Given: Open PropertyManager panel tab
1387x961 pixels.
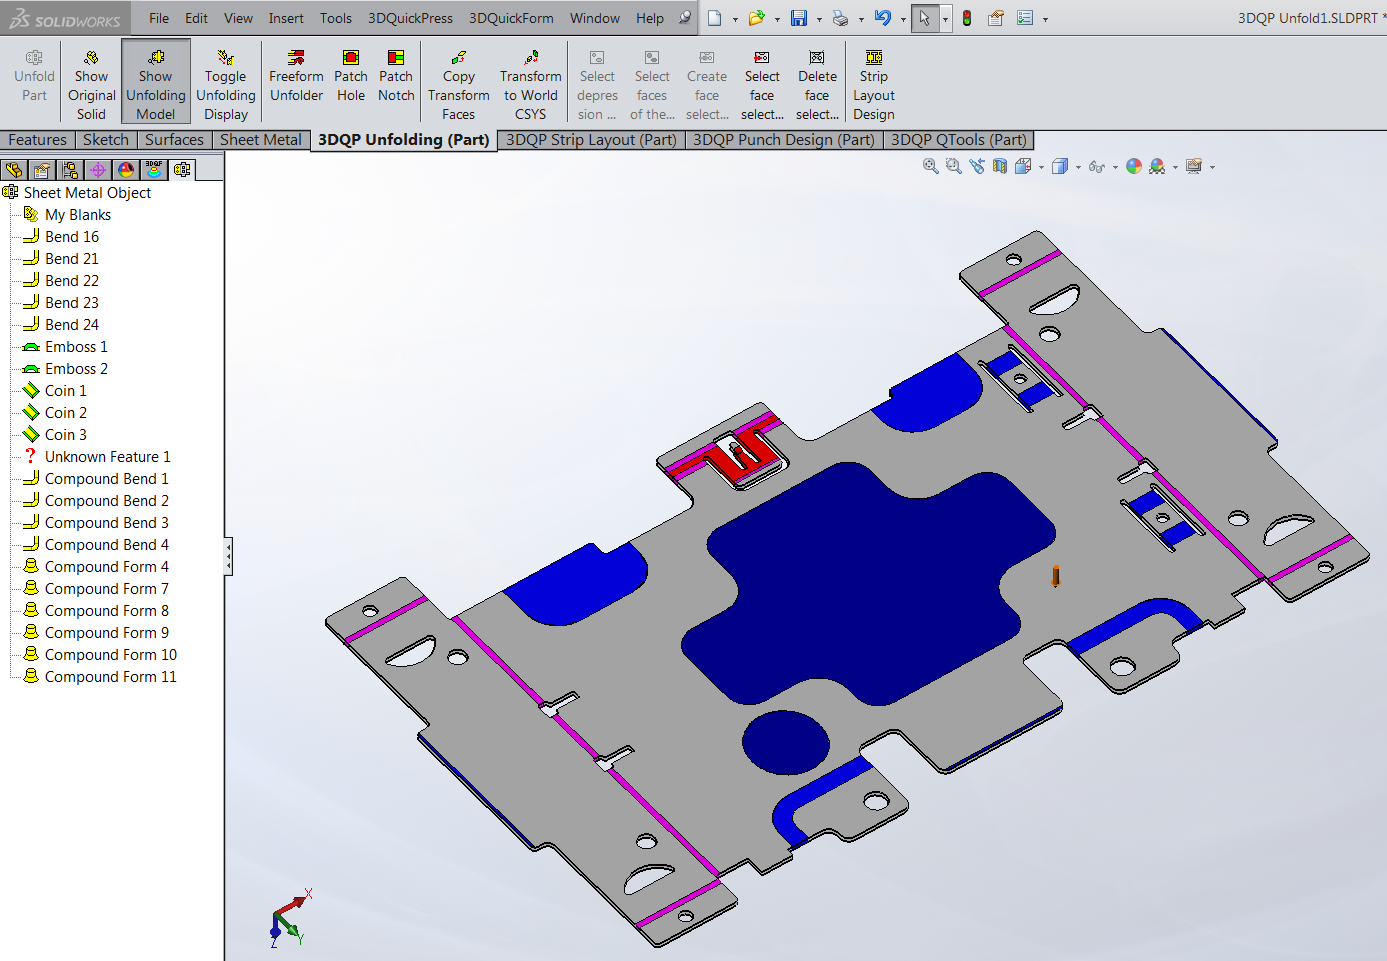Looking at the screenshot, I should [42, 170].
